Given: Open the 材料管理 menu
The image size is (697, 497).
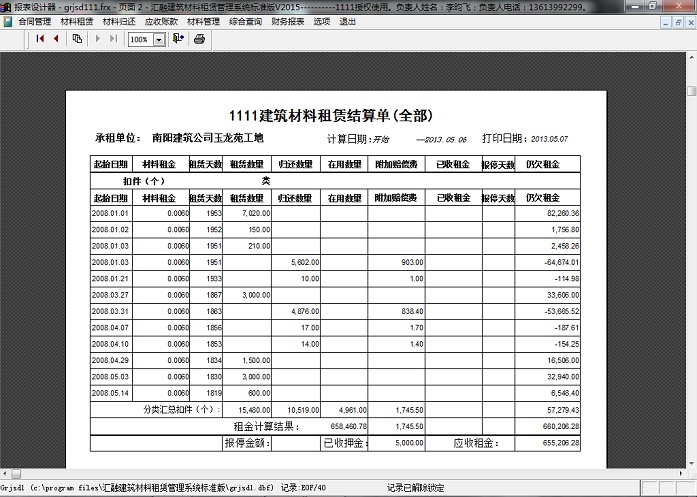Looking at the screenshot, I should (203, 22).
